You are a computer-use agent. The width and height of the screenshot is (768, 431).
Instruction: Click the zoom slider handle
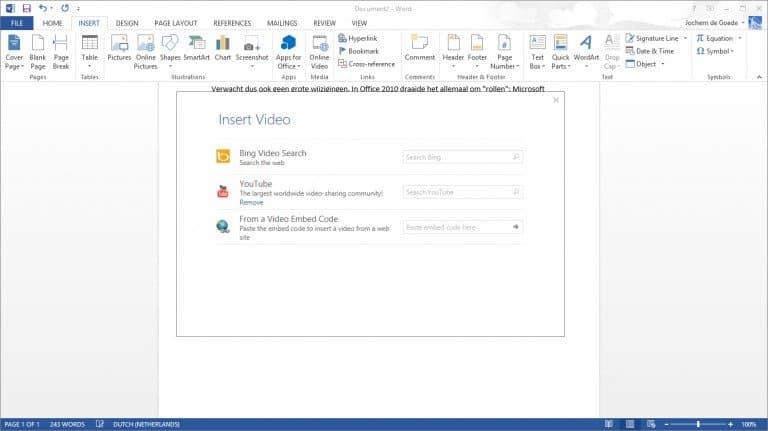click(x=698, y=424)
